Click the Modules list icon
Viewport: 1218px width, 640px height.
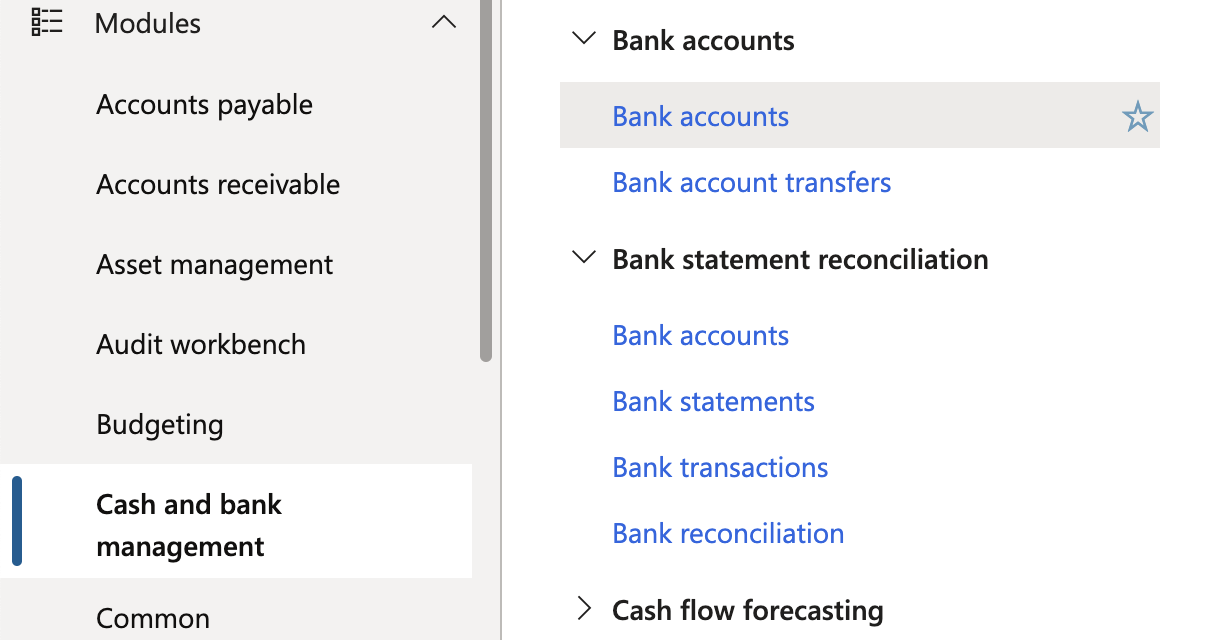[47, 22]
